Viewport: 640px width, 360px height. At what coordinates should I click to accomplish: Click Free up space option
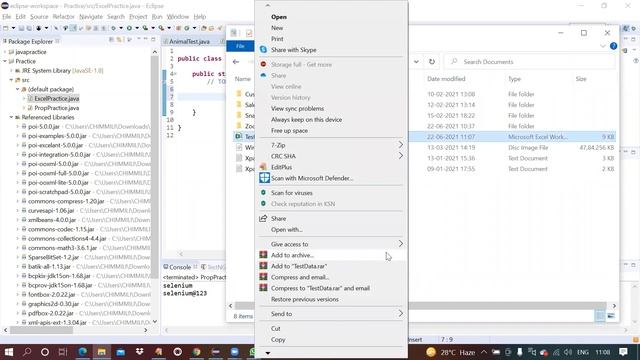point(289,131)
